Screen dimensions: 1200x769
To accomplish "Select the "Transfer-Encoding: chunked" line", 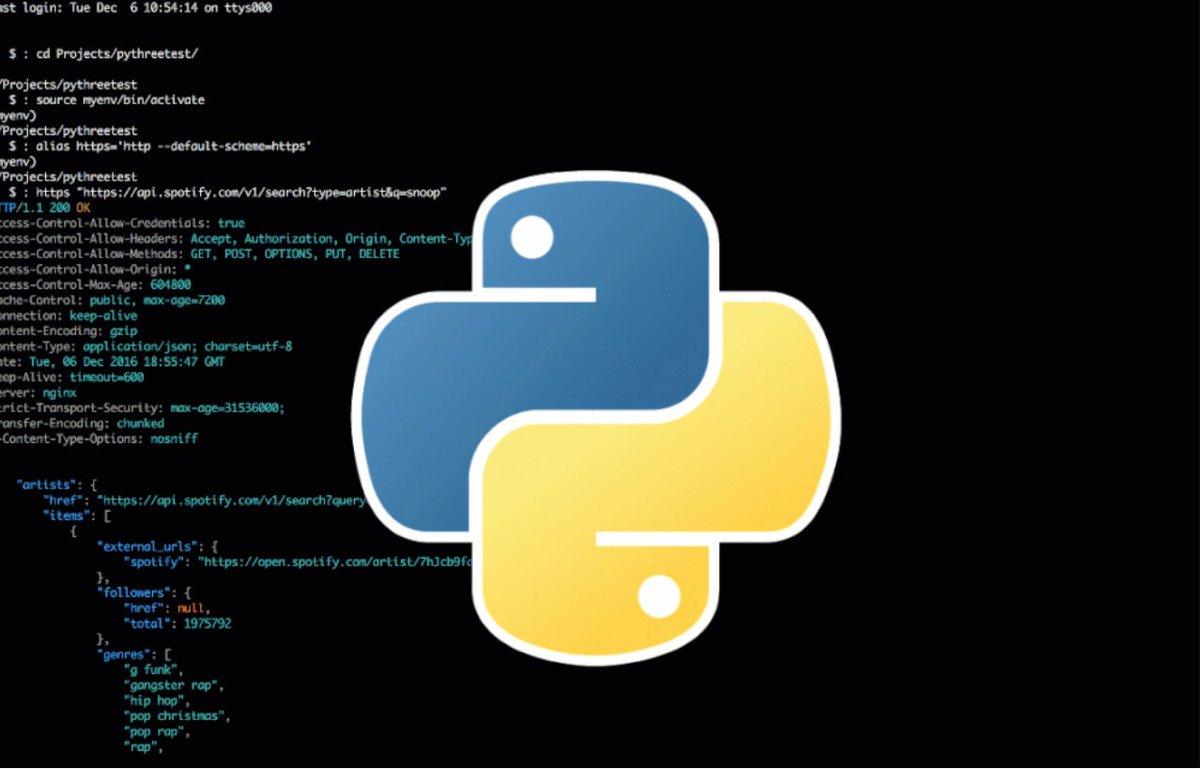I will pos(82,424).
